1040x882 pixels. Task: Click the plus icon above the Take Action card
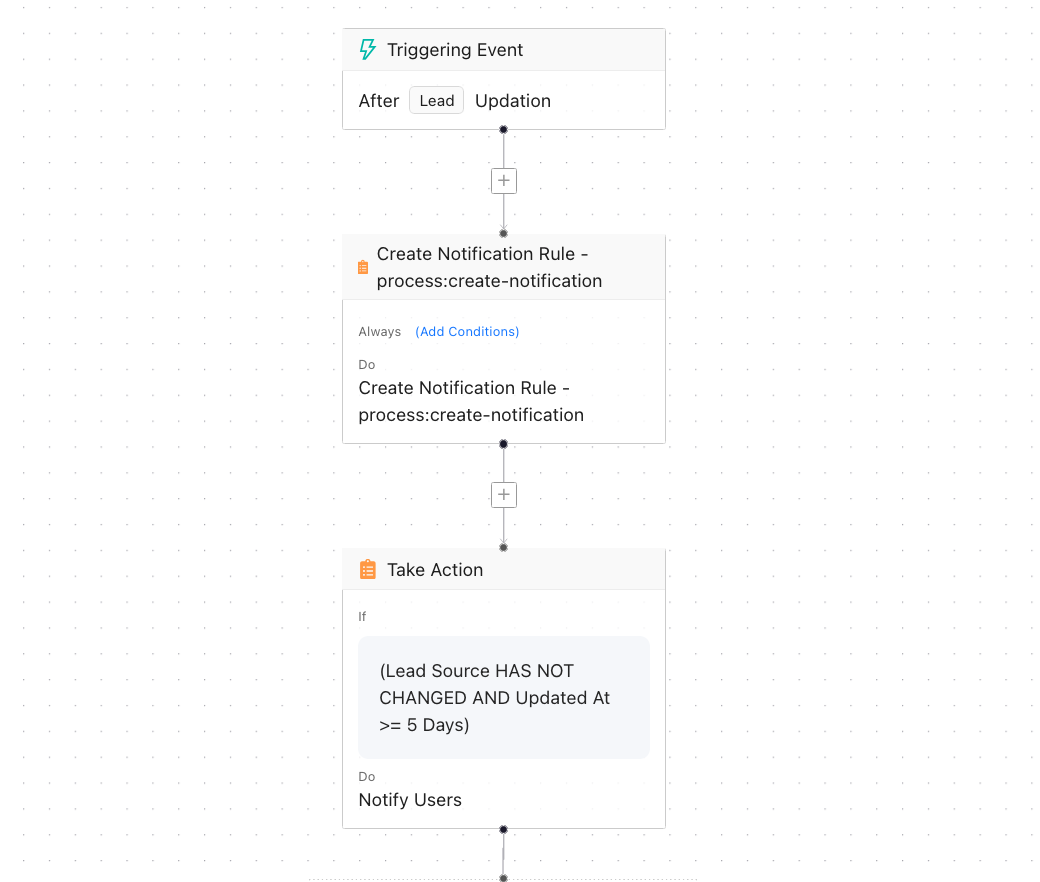click(503, 494)
